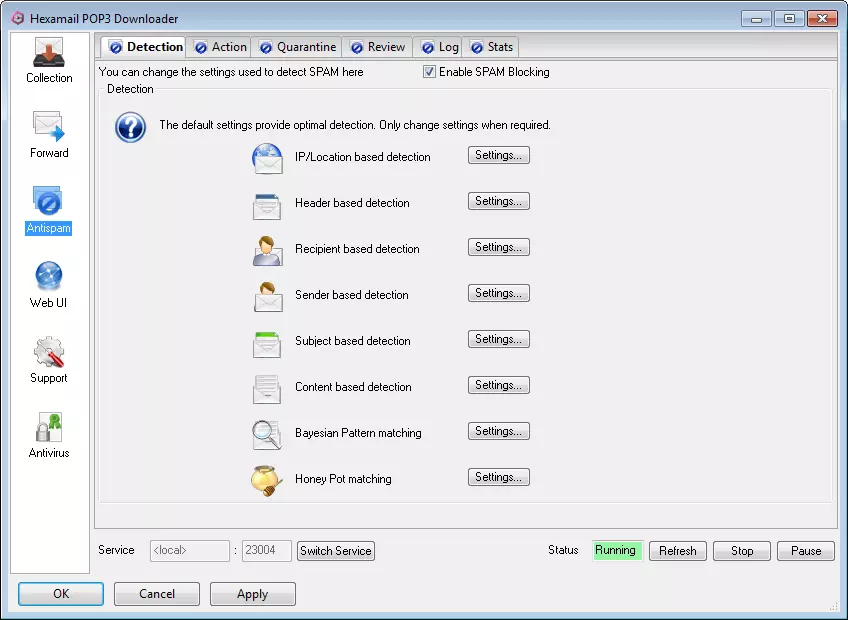The width and height of the screenshot is (848, 620).
Task: Go to the Support section
Action: pos(49,360)
